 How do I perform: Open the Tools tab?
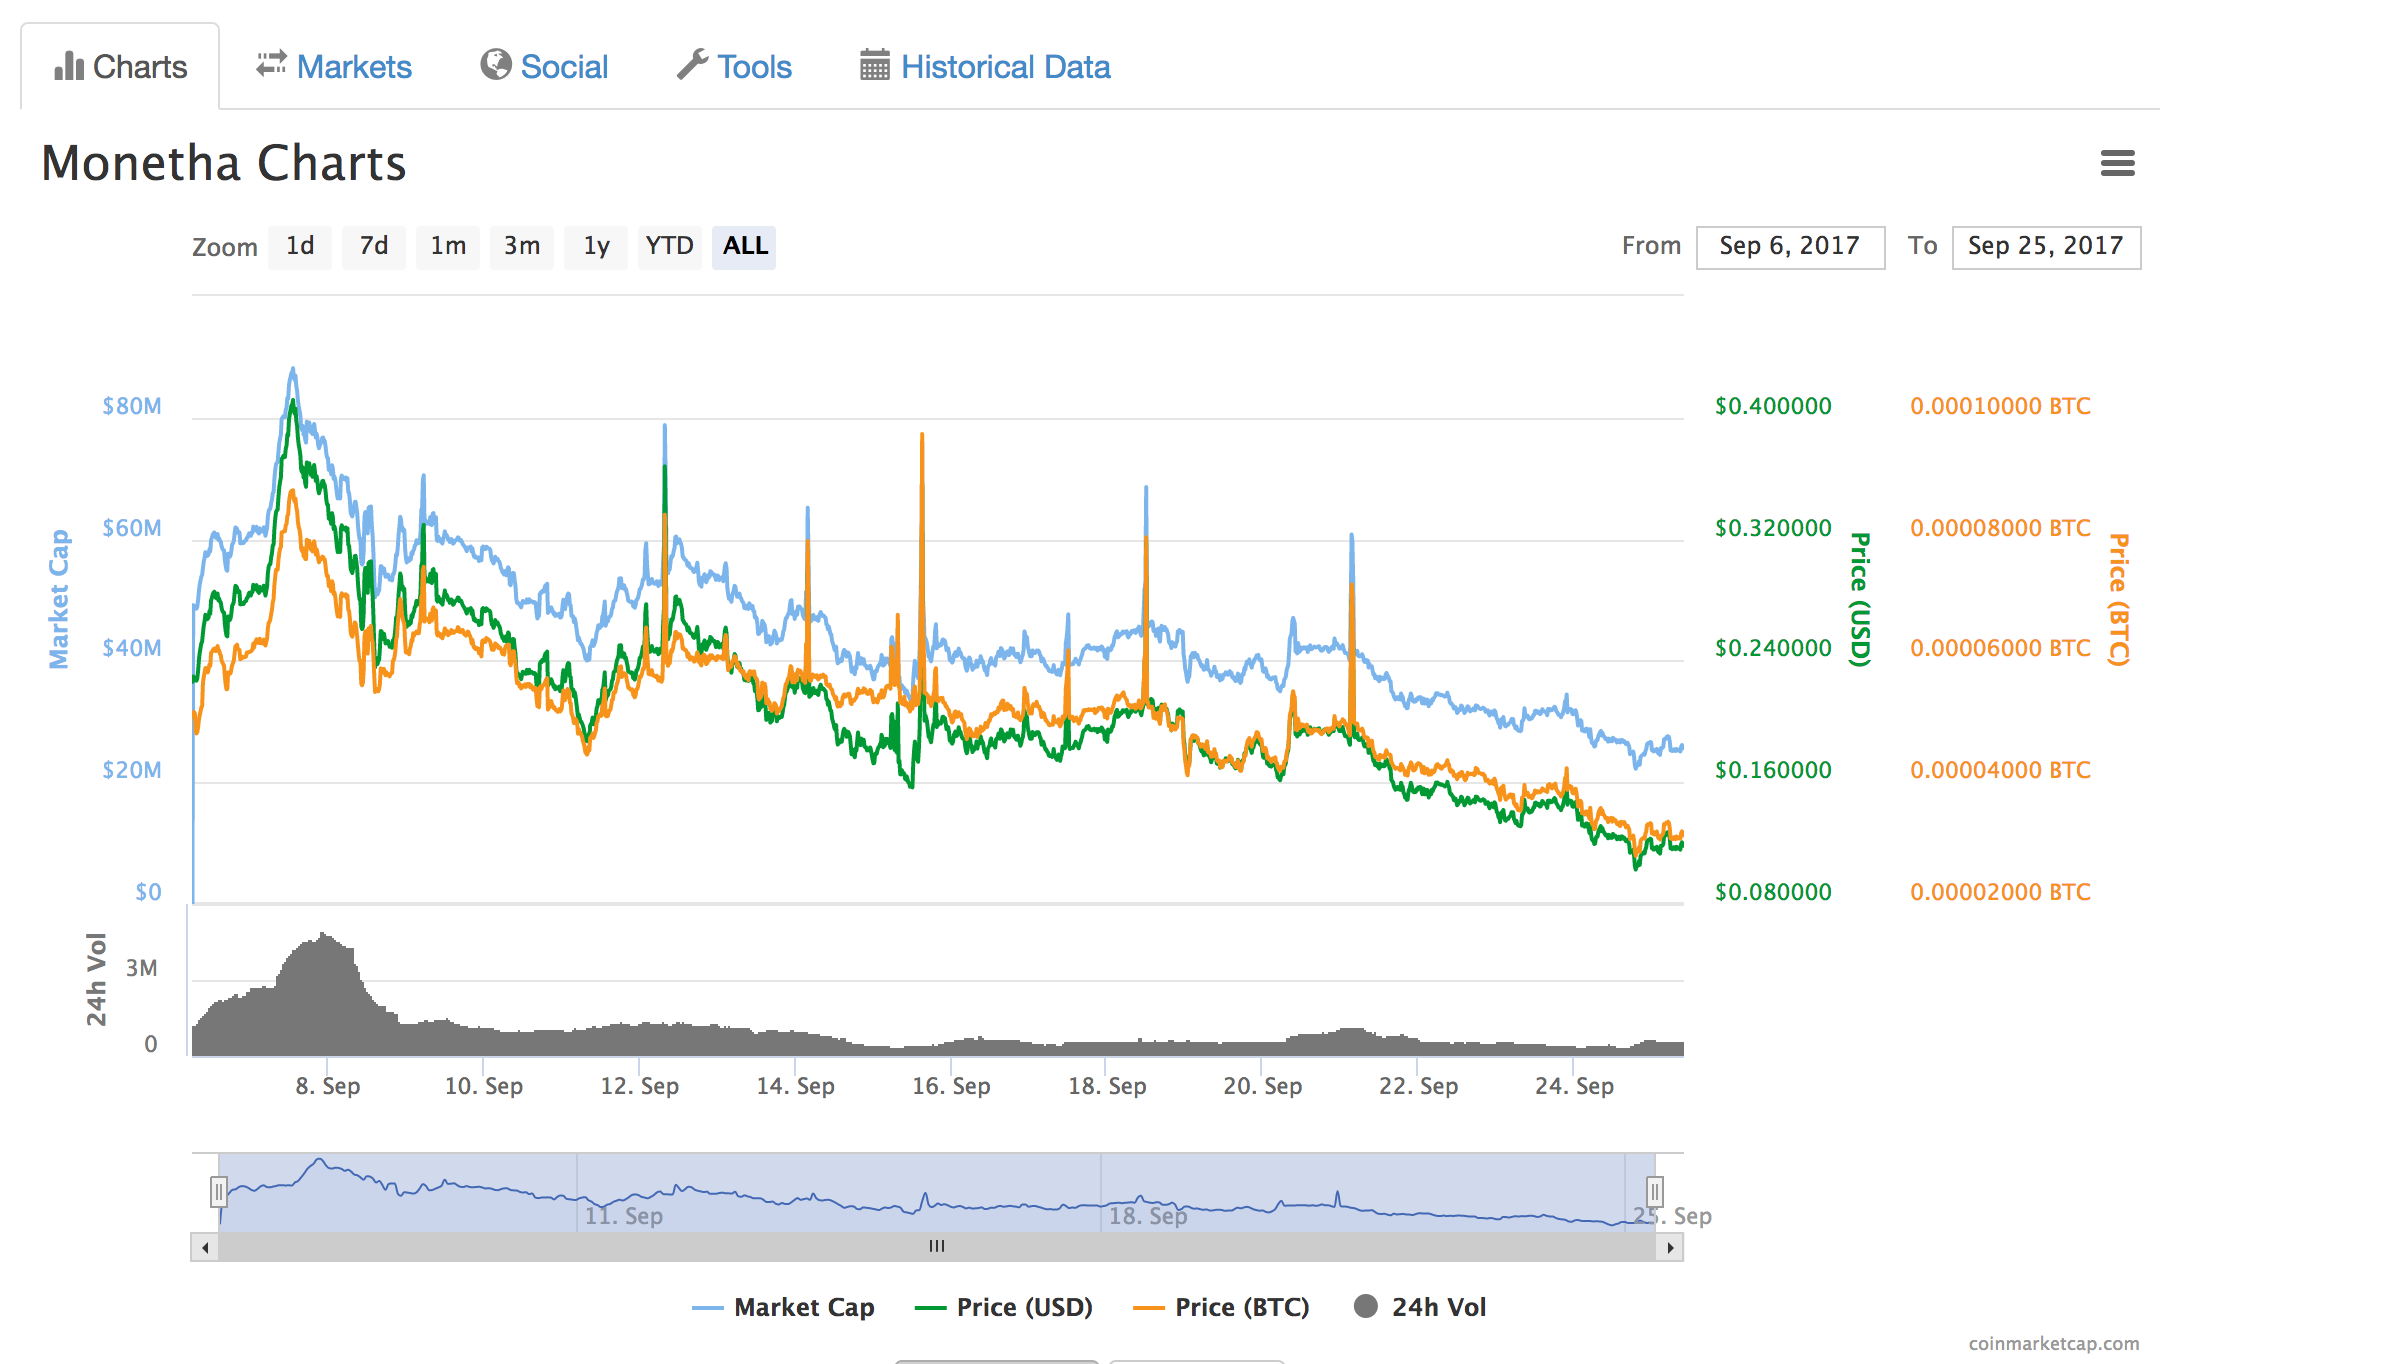tap(734, 67)
